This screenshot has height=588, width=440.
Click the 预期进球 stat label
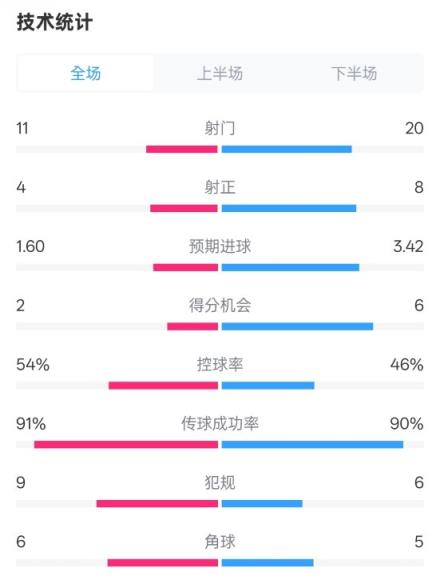(x=220, y=246)
